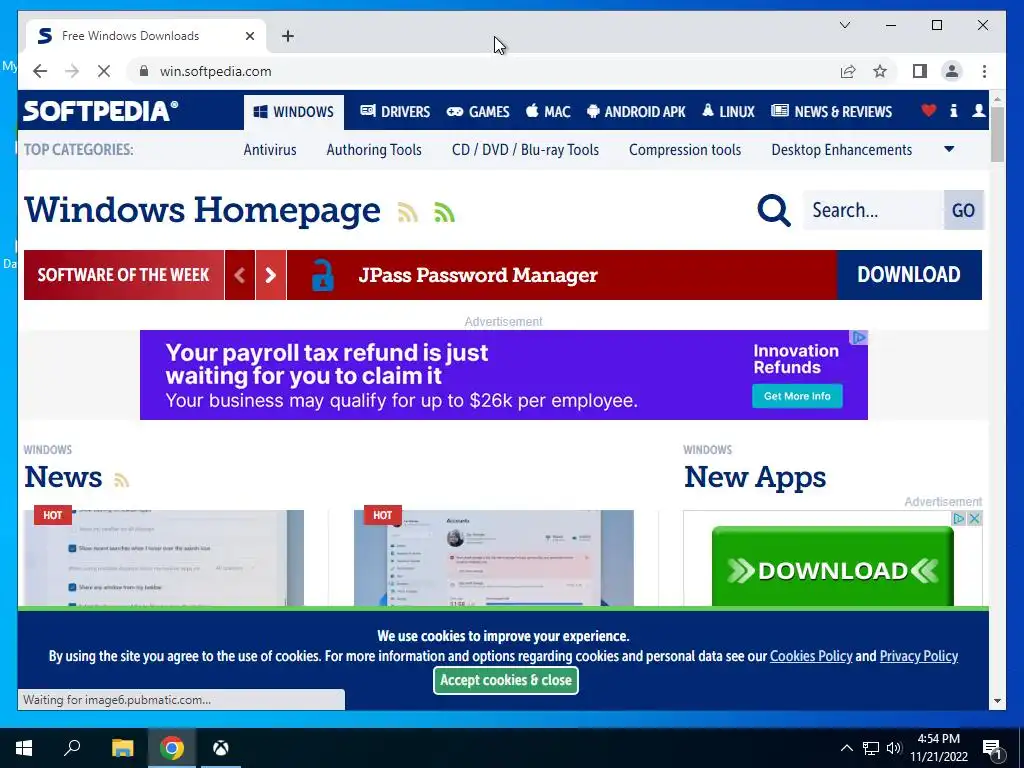Open the Games section

click(478, 112)
